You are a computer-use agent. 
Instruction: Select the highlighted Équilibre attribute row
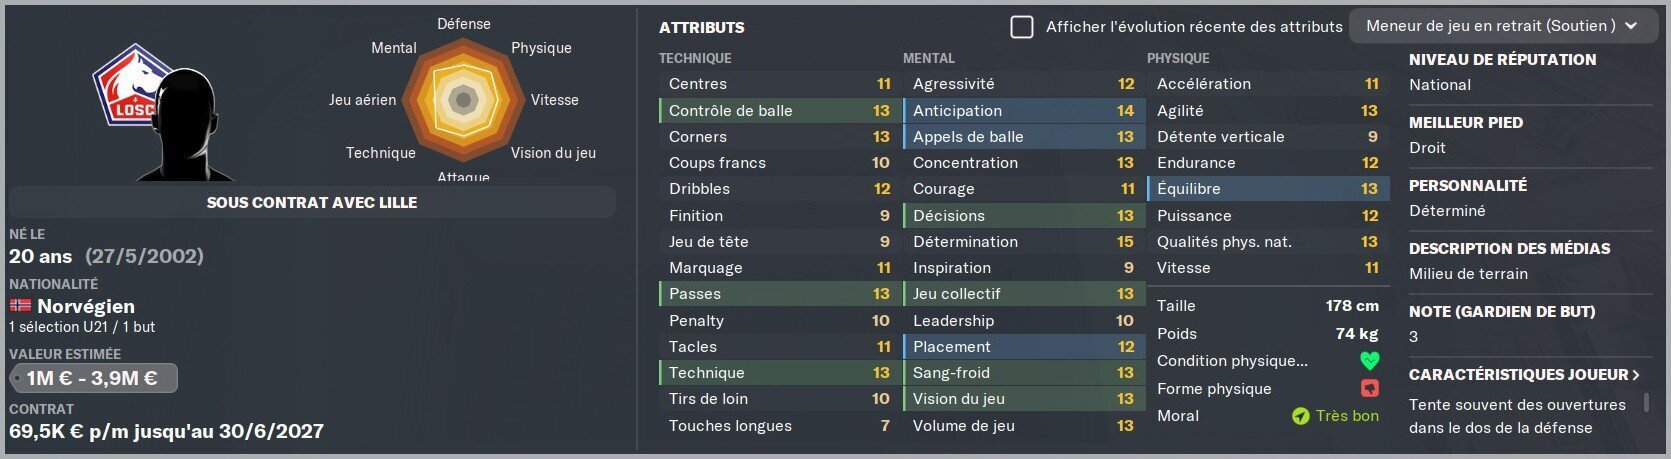(x=1265, y=188)
